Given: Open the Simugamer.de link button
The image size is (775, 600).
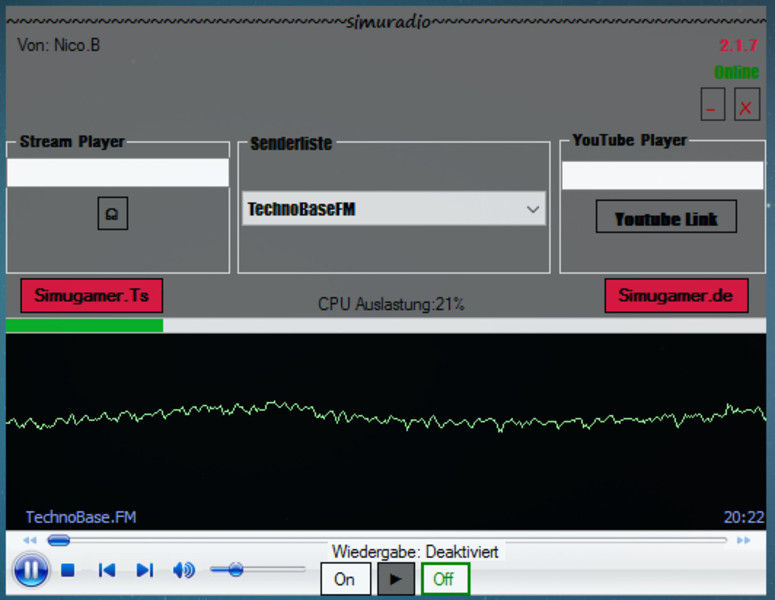Looking at the screenshot, I should [x=676, y=296].
